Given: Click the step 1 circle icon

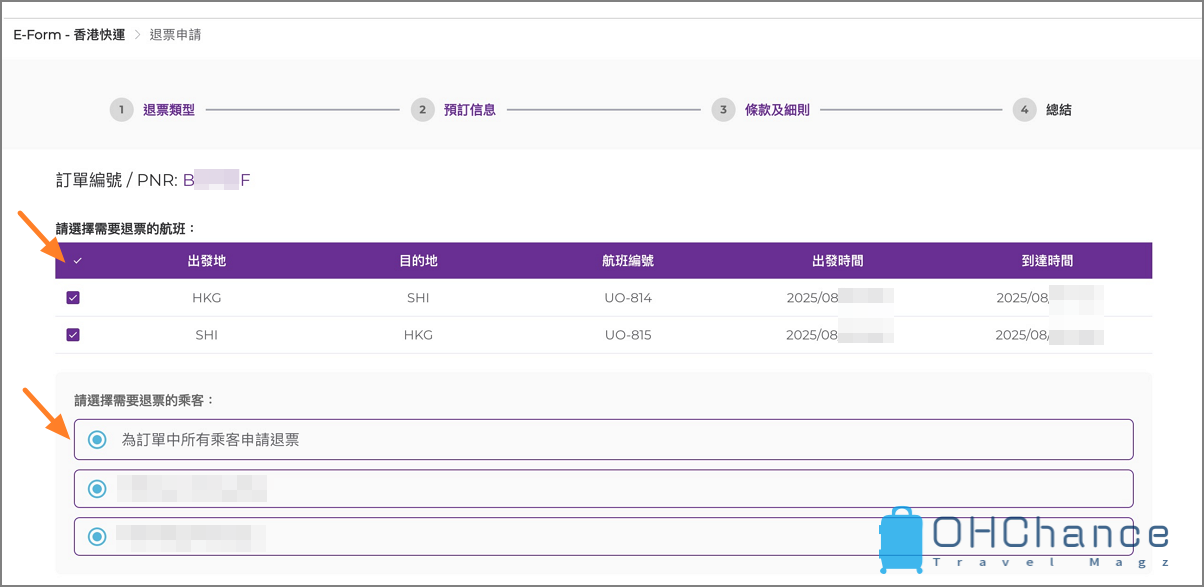Looking at the screenshot, I should pos(121,110).
